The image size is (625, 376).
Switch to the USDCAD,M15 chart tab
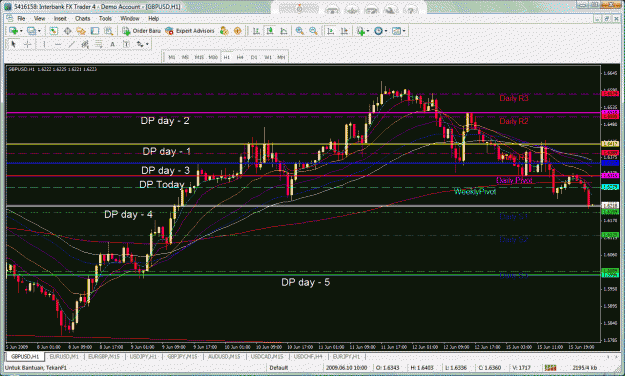[266, 356]
